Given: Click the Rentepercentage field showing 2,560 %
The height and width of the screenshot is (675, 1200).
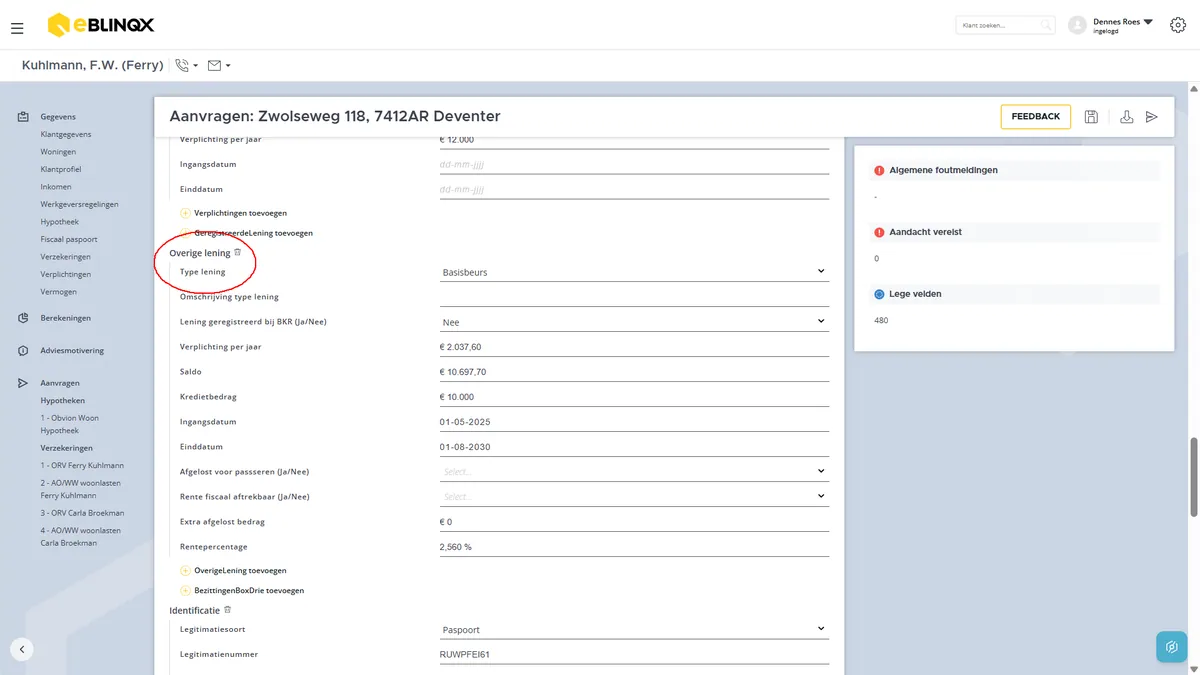Looking at the screenshot, I should (634, 547).
